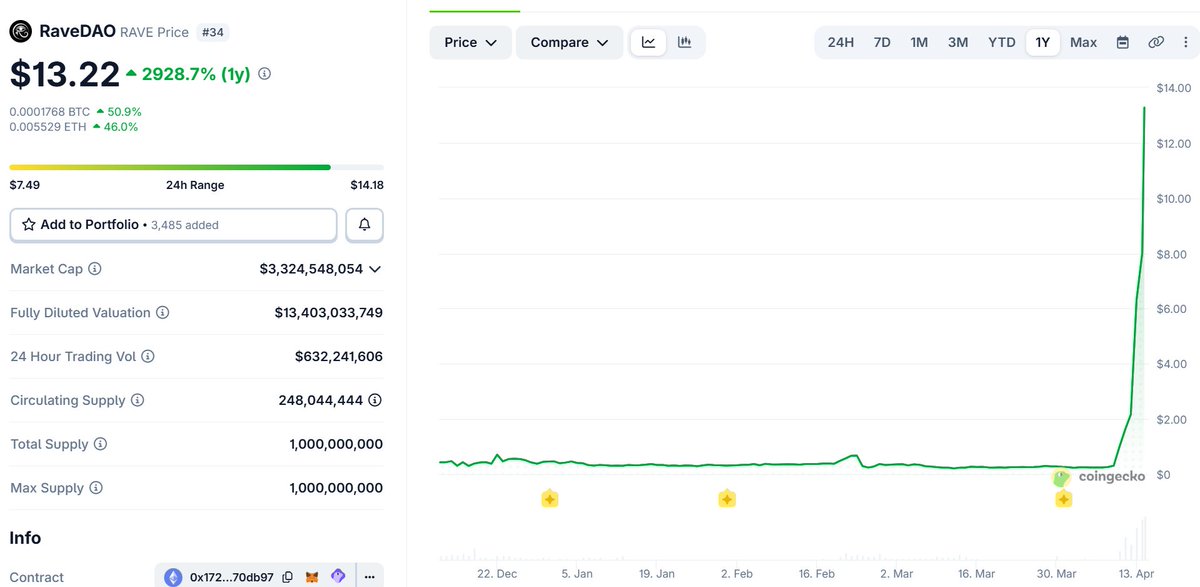Click info icon next to Circulating Supply label

point(137,400)
